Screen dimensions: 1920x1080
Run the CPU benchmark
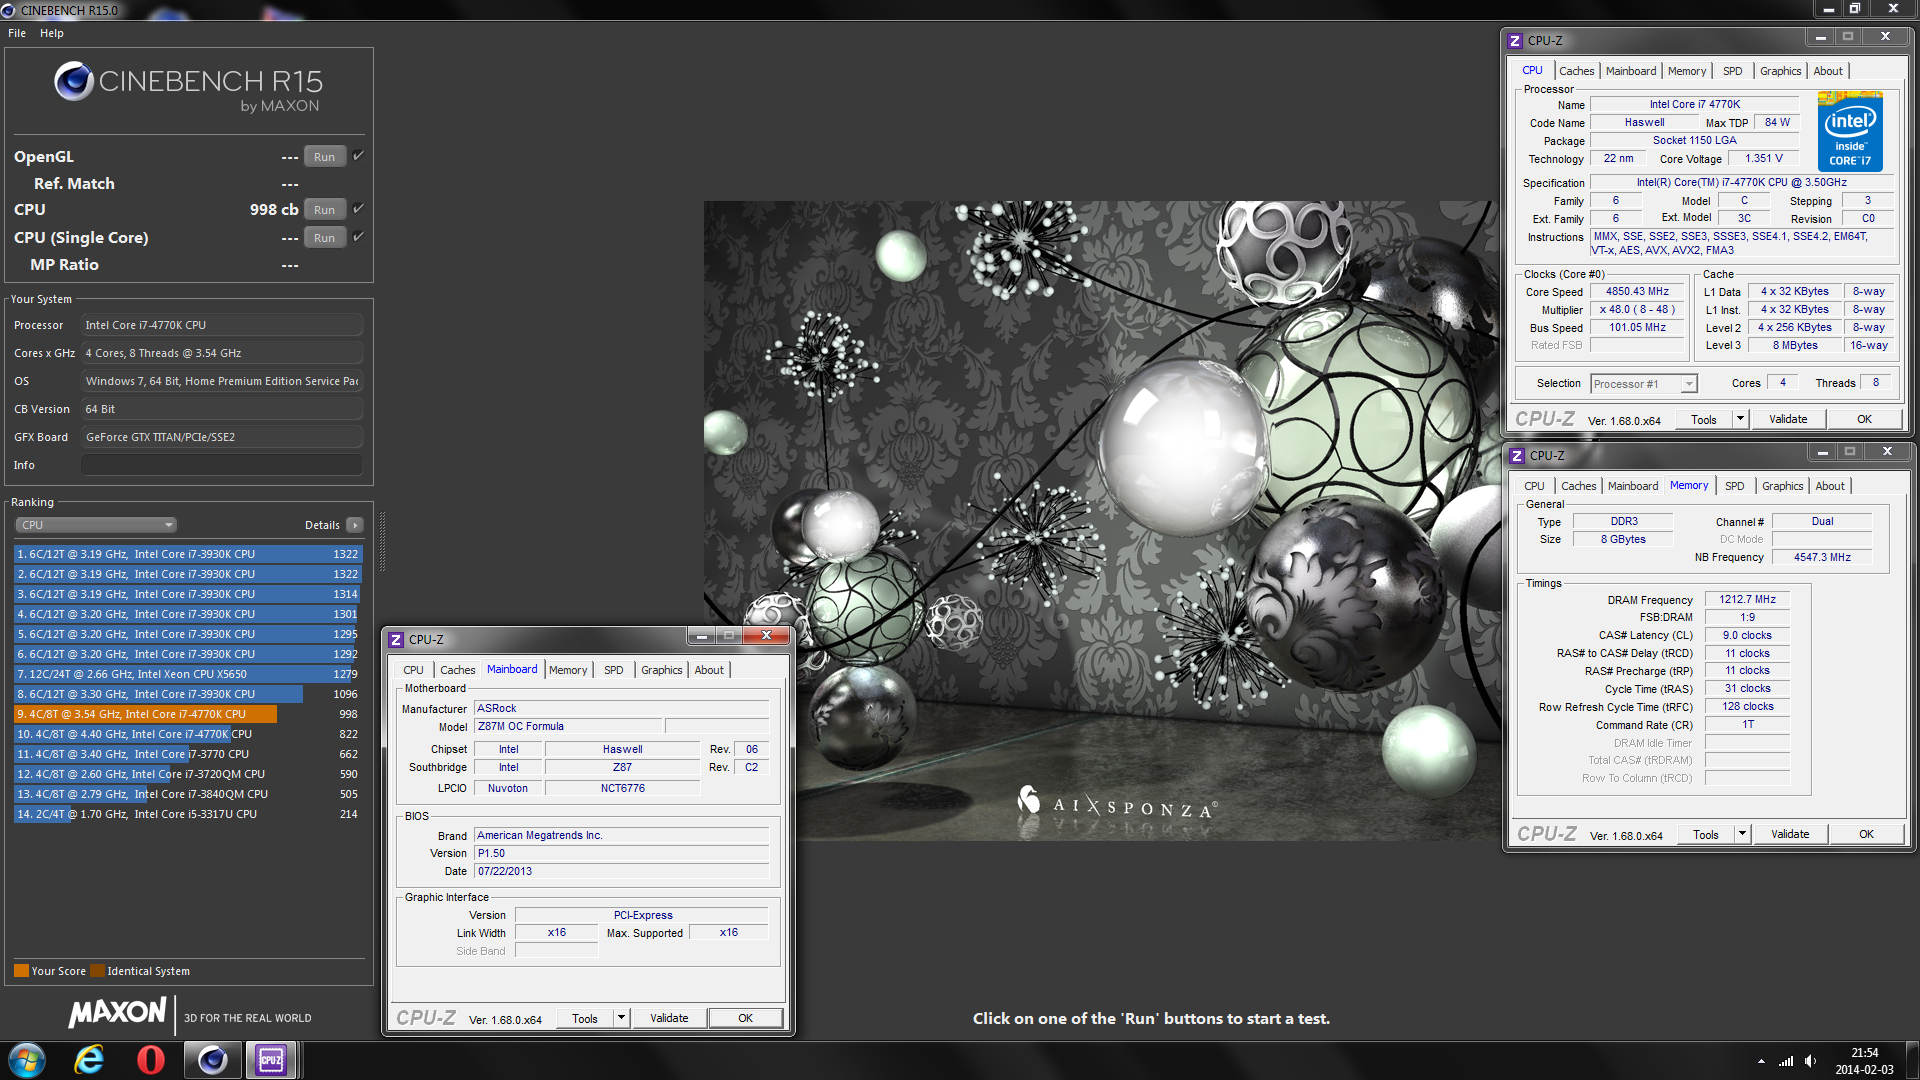pyautogui.click(x=324, y=210)
